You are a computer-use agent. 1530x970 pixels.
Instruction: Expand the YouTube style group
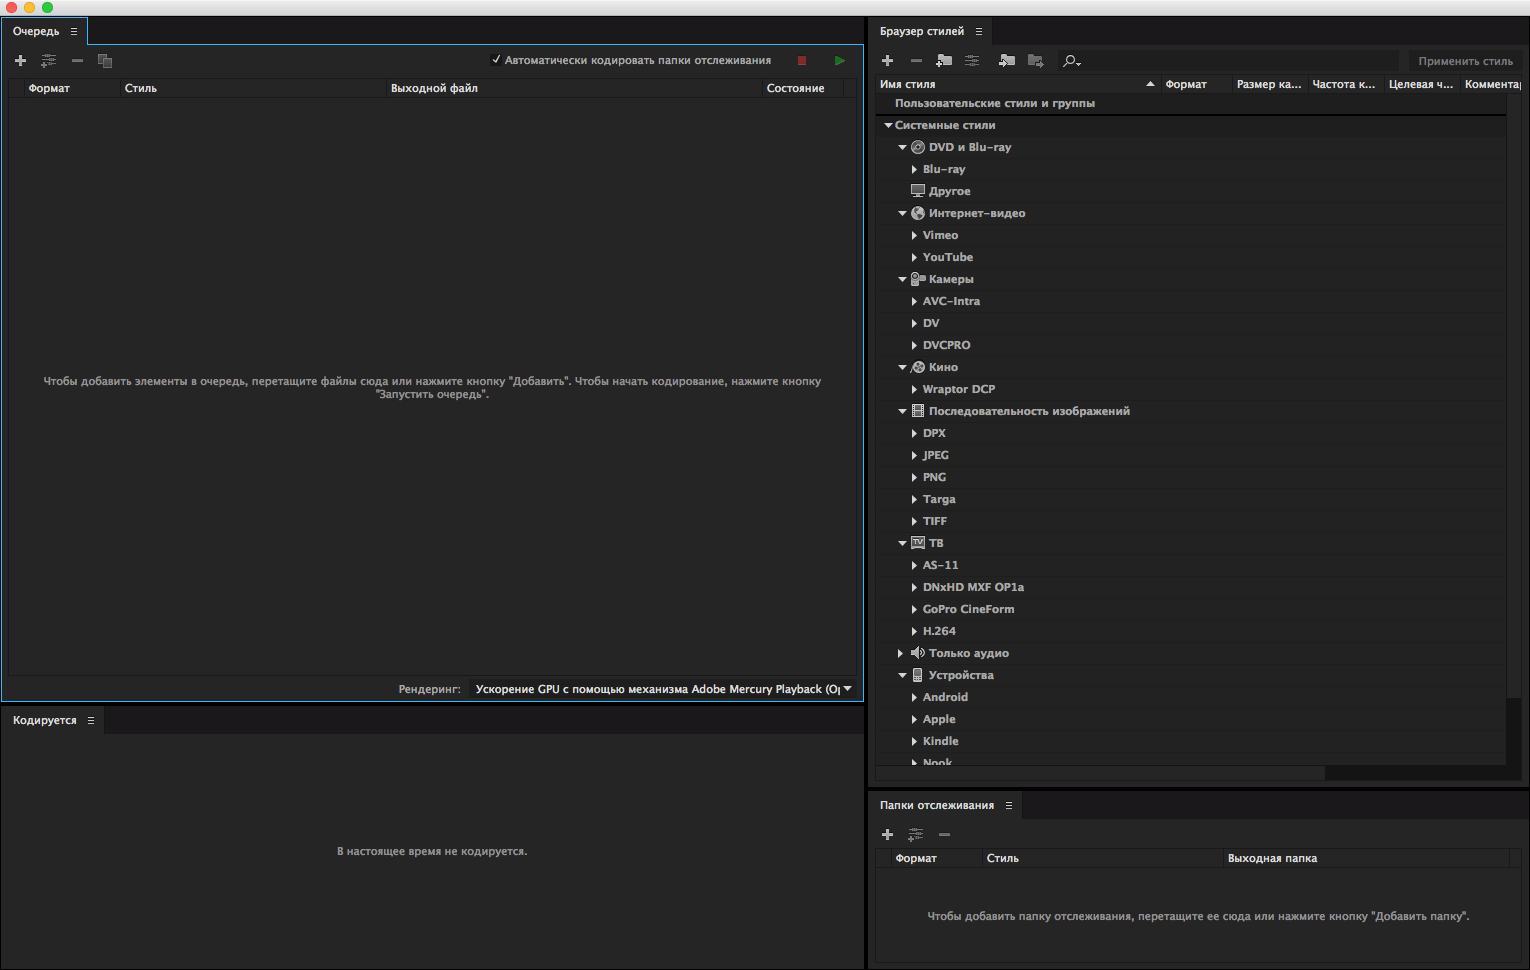coord(914,258)
